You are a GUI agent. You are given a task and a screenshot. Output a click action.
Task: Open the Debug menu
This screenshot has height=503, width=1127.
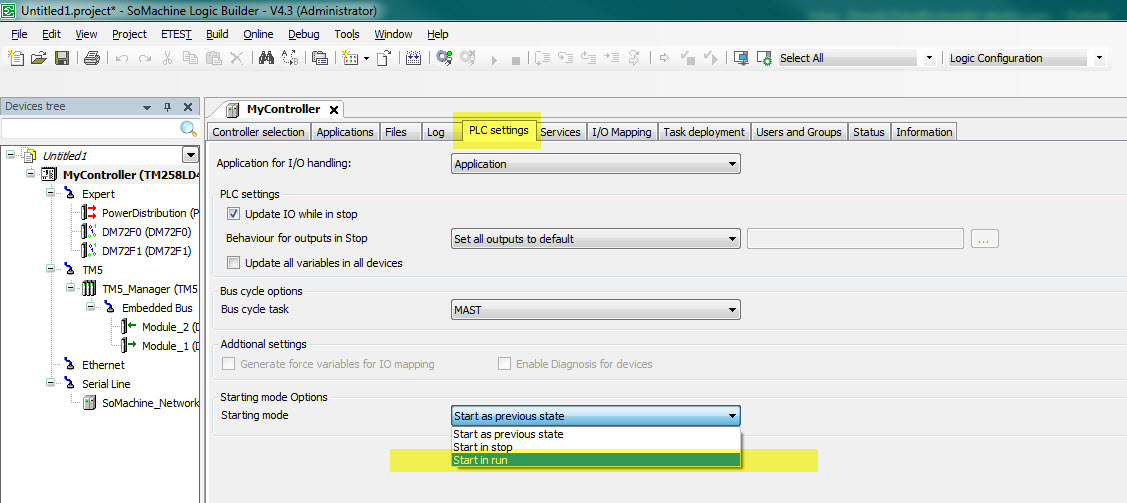(x=303, y=34)
